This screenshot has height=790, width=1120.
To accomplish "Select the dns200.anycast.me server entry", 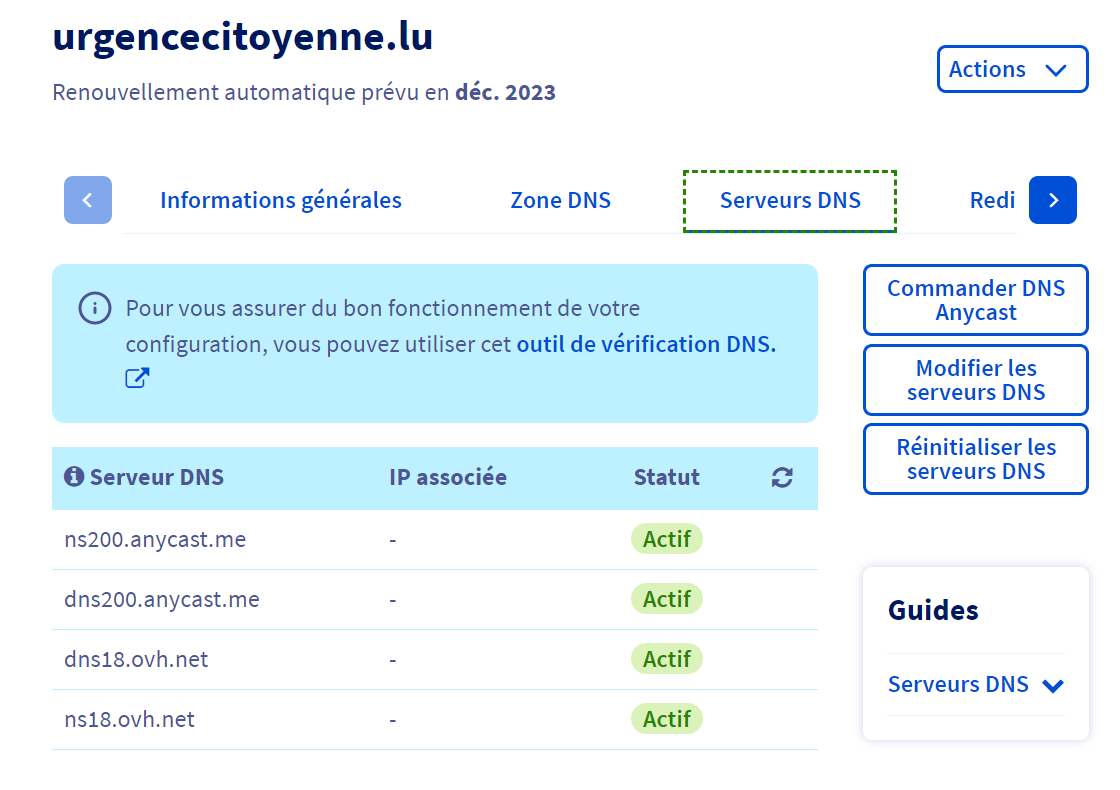I will [162, 600].
